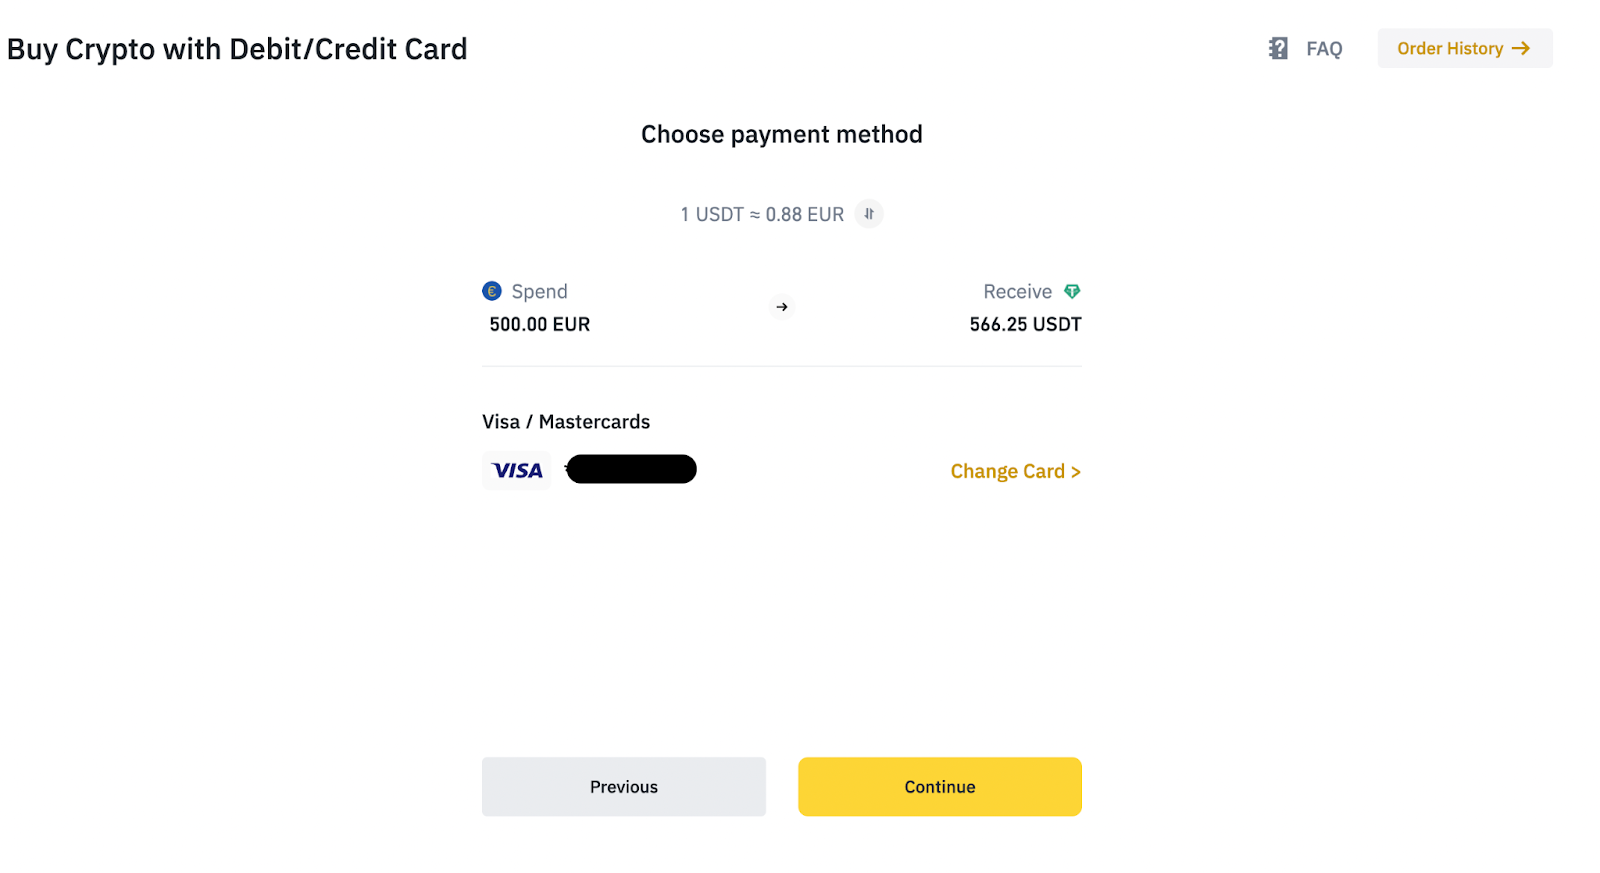Click the 500.00 EUR spend amount
This screenshot has height=873, width=1600.
540,324
